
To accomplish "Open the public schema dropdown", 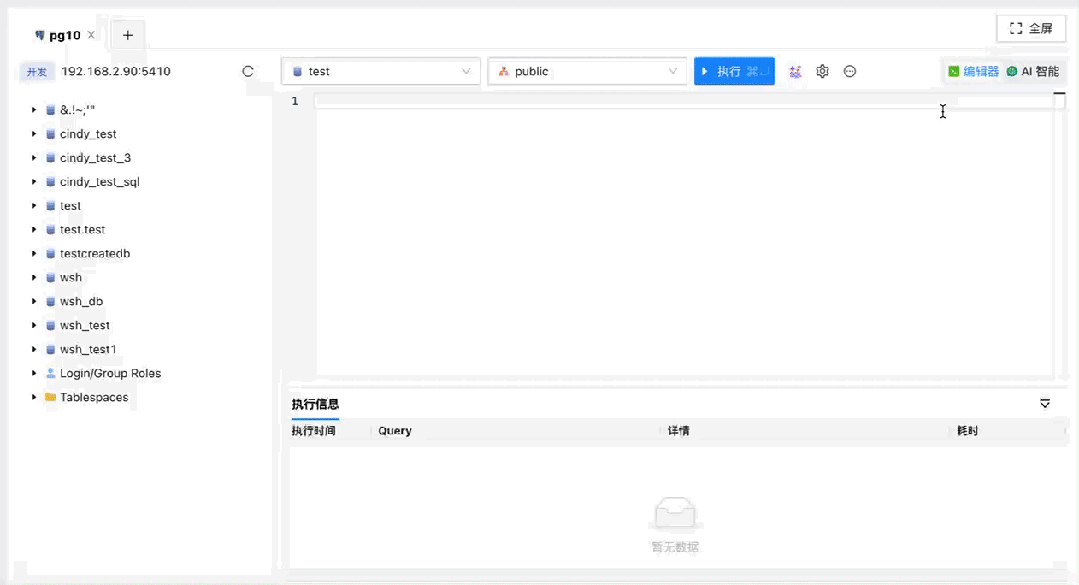I will (587, 72).
